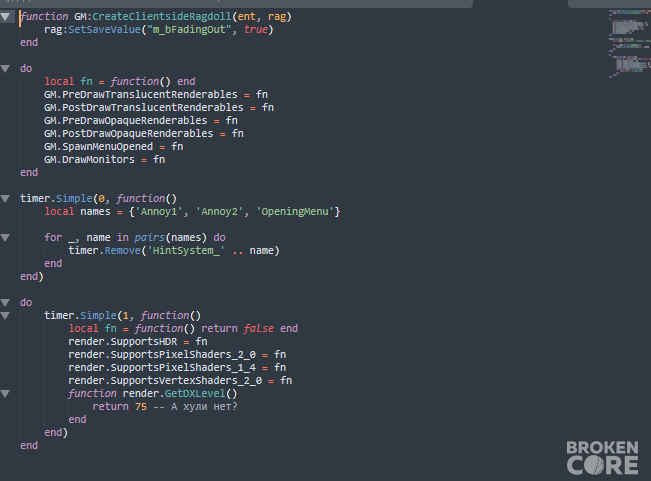Collapse the timer.Simple(1 function fold arrow
The image size is (651, 481).
[5, 316]
